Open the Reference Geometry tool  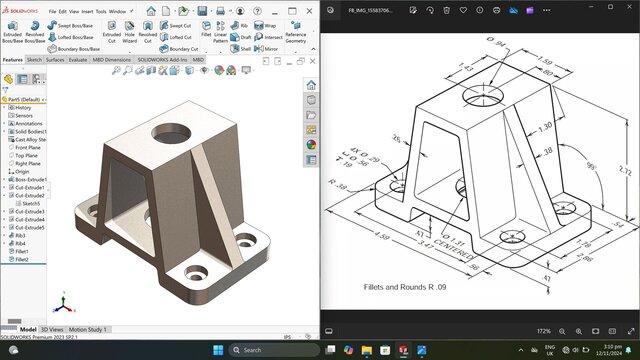(x=296, y=31)
